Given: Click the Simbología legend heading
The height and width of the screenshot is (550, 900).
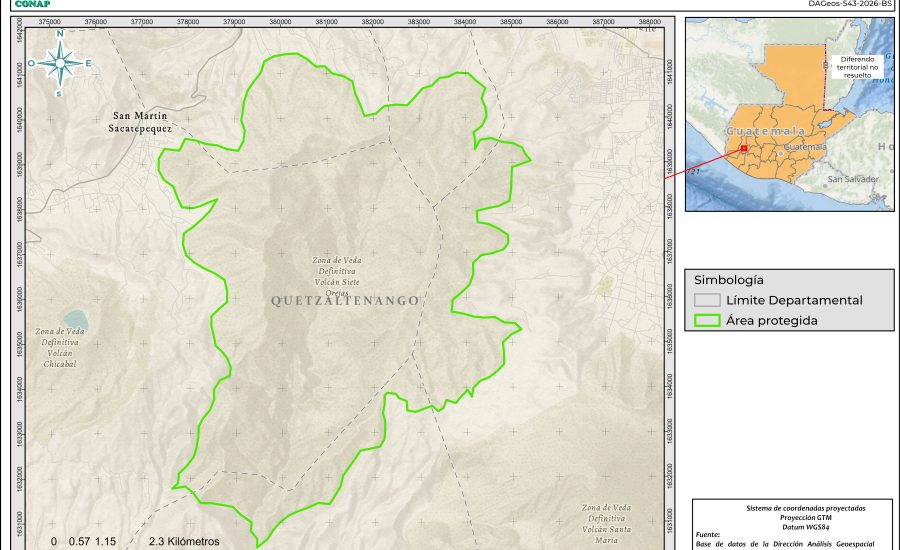Looking at the screenshot, I should (x=729, y=280).
